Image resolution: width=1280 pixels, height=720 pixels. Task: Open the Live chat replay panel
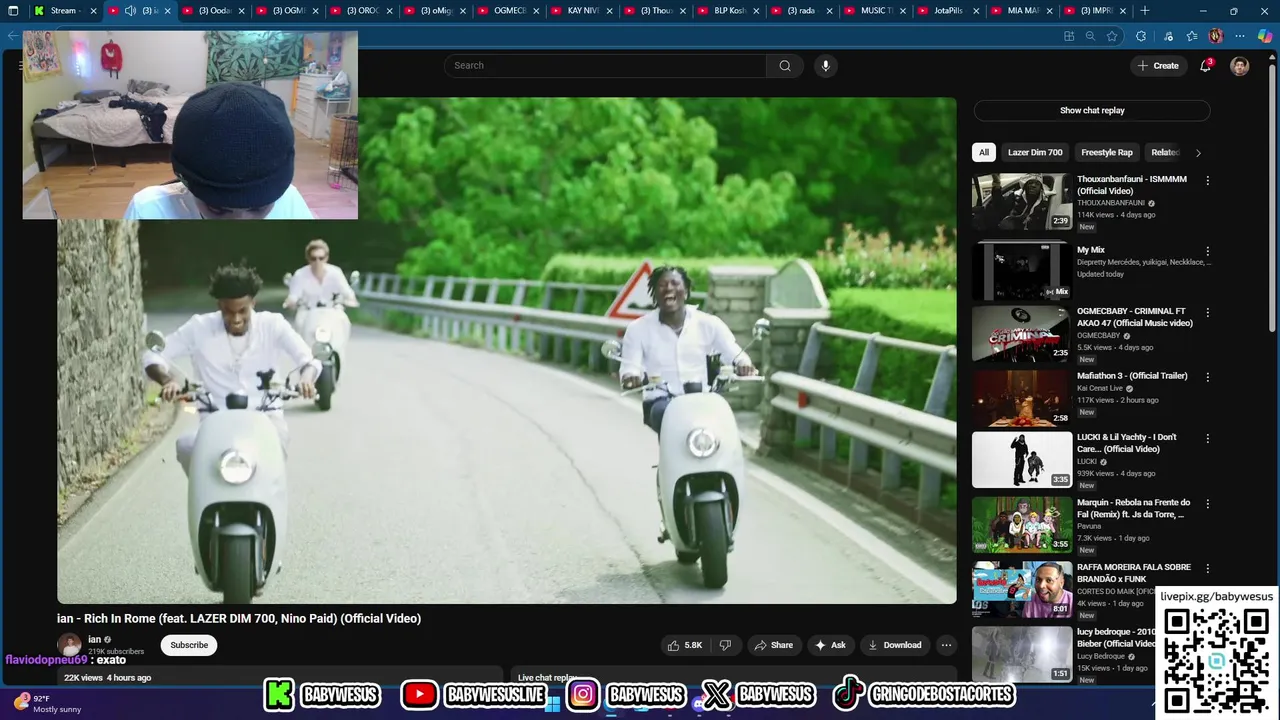pyautogui.click(x=736, y=677)
